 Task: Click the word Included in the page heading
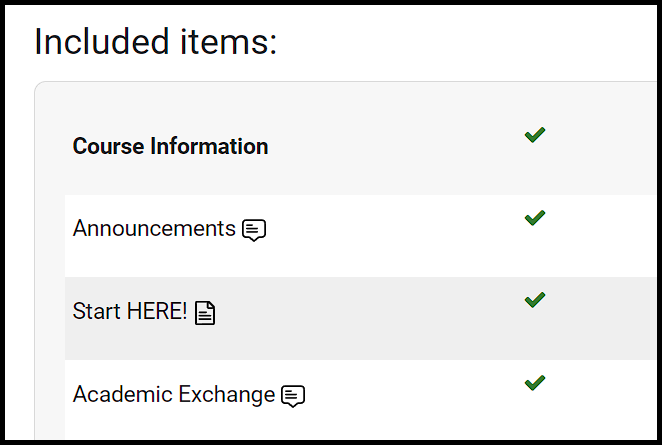tap(102, 41)
